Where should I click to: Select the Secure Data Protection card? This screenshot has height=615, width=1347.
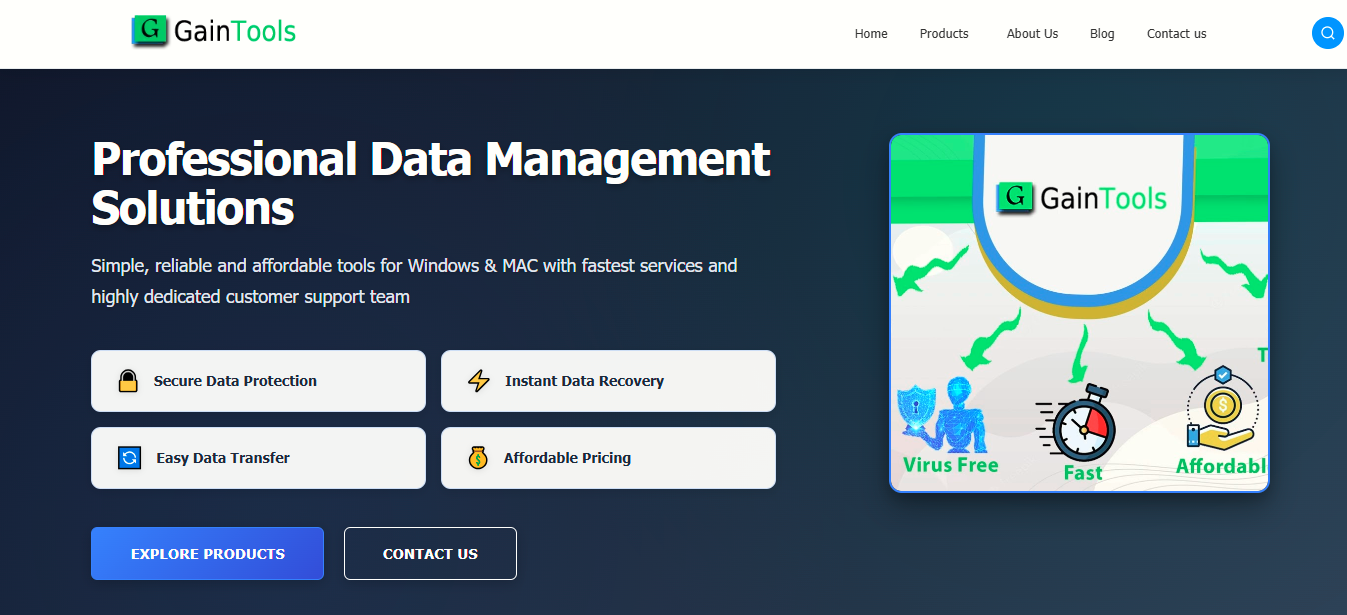[x=258, y=381]
